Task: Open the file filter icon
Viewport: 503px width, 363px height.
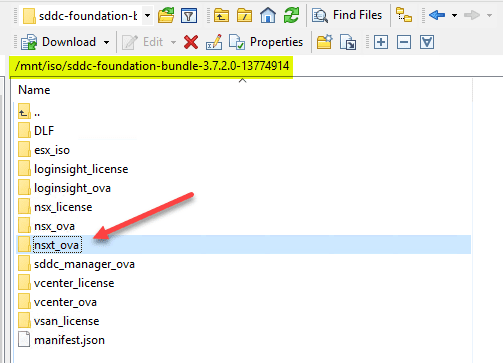Action: click(189, 16)
